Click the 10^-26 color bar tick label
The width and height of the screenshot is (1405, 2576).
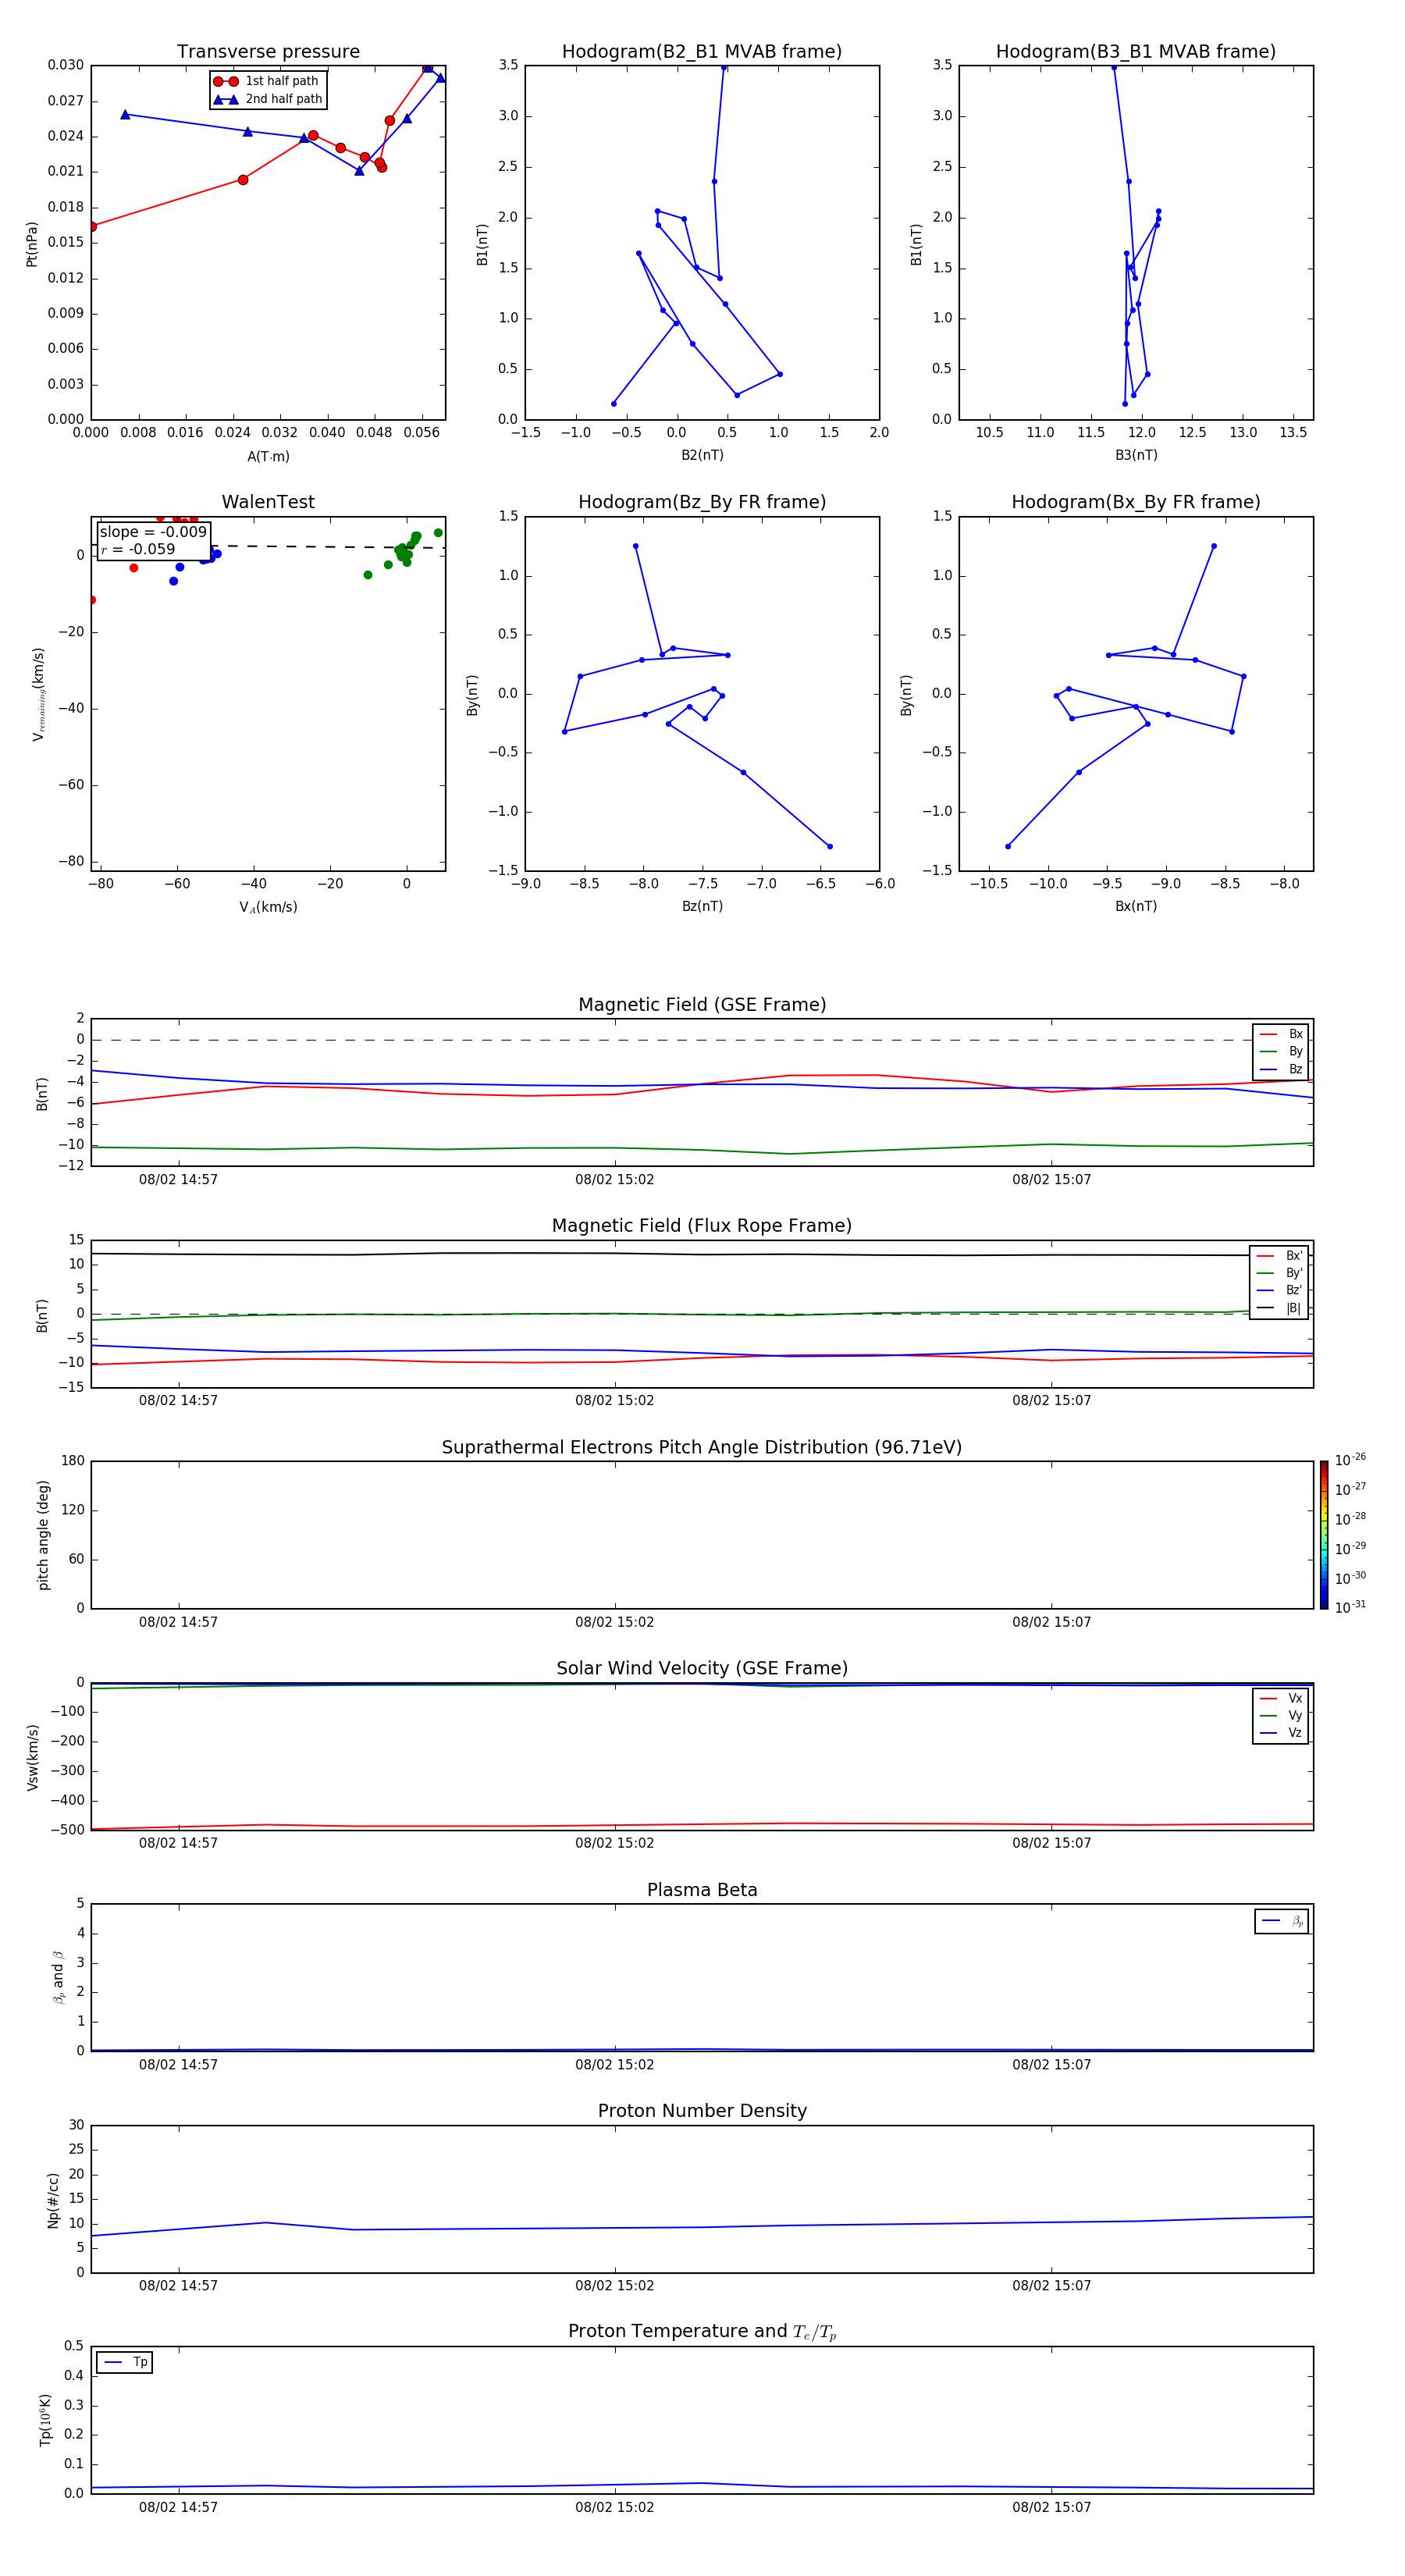[1350, 1460]
